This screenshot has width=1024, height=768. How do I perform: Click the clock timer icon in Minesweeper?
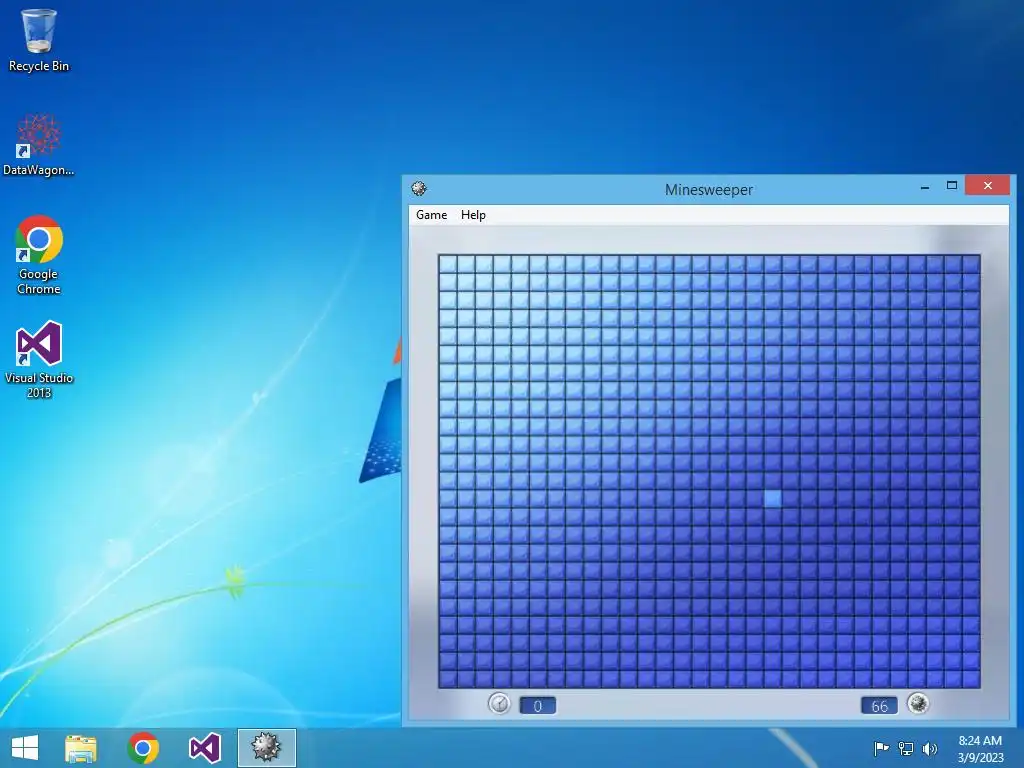[500, 704]
